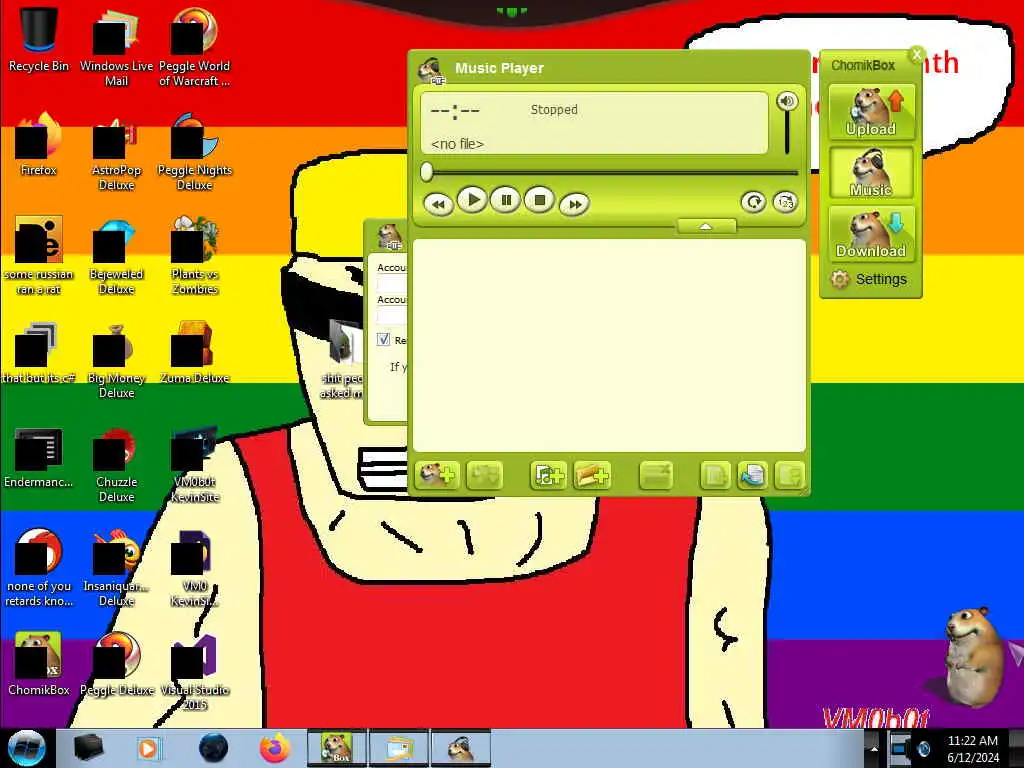Add files from Chomik account to playlist
The image size is (1024, 768).
tap(437, 475)
